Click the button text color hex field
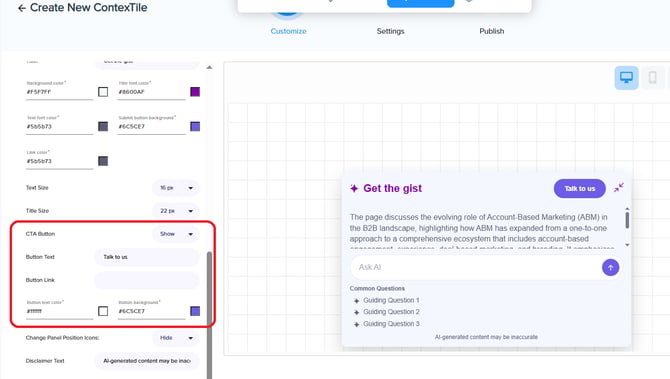 59,311
